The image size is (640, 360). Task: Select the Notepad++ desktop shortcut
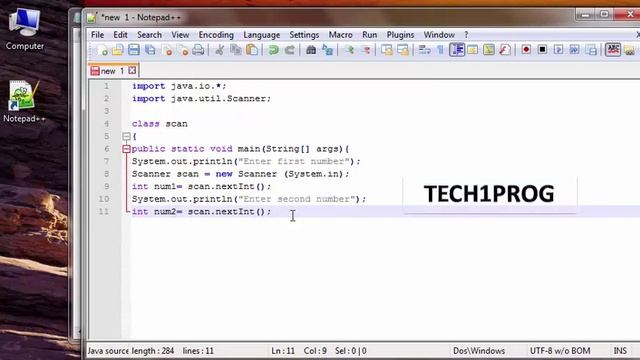click(x=24, y=102)
